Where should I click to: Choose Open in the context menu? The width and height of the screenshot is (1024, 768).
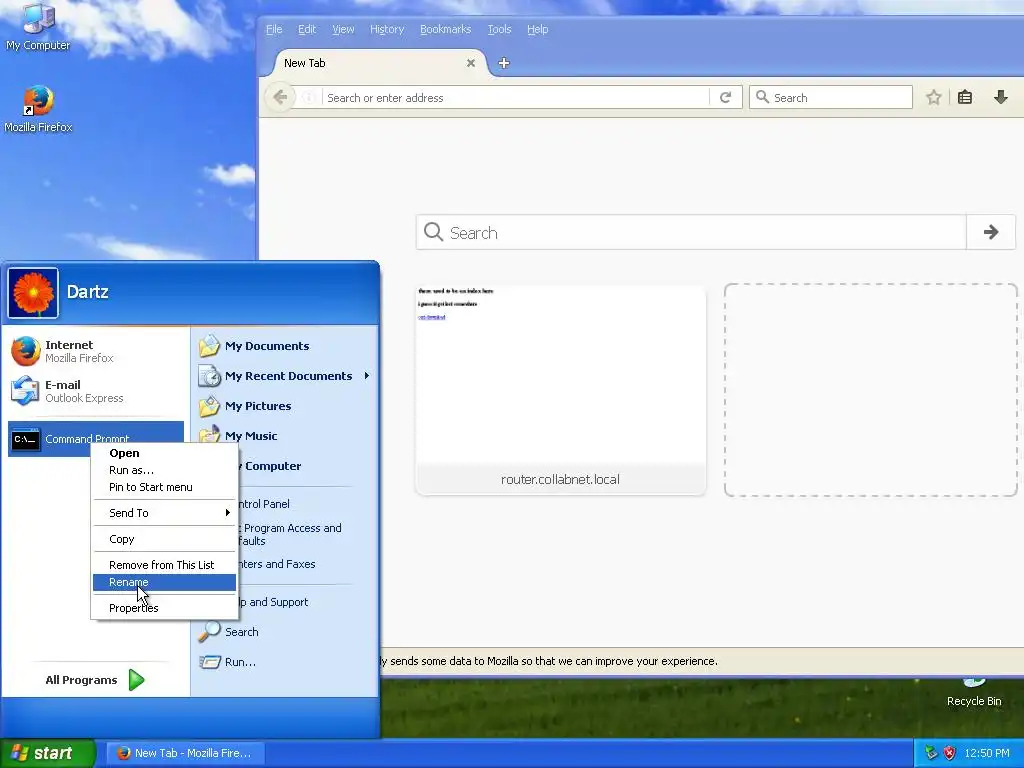(x=165, y=453)
